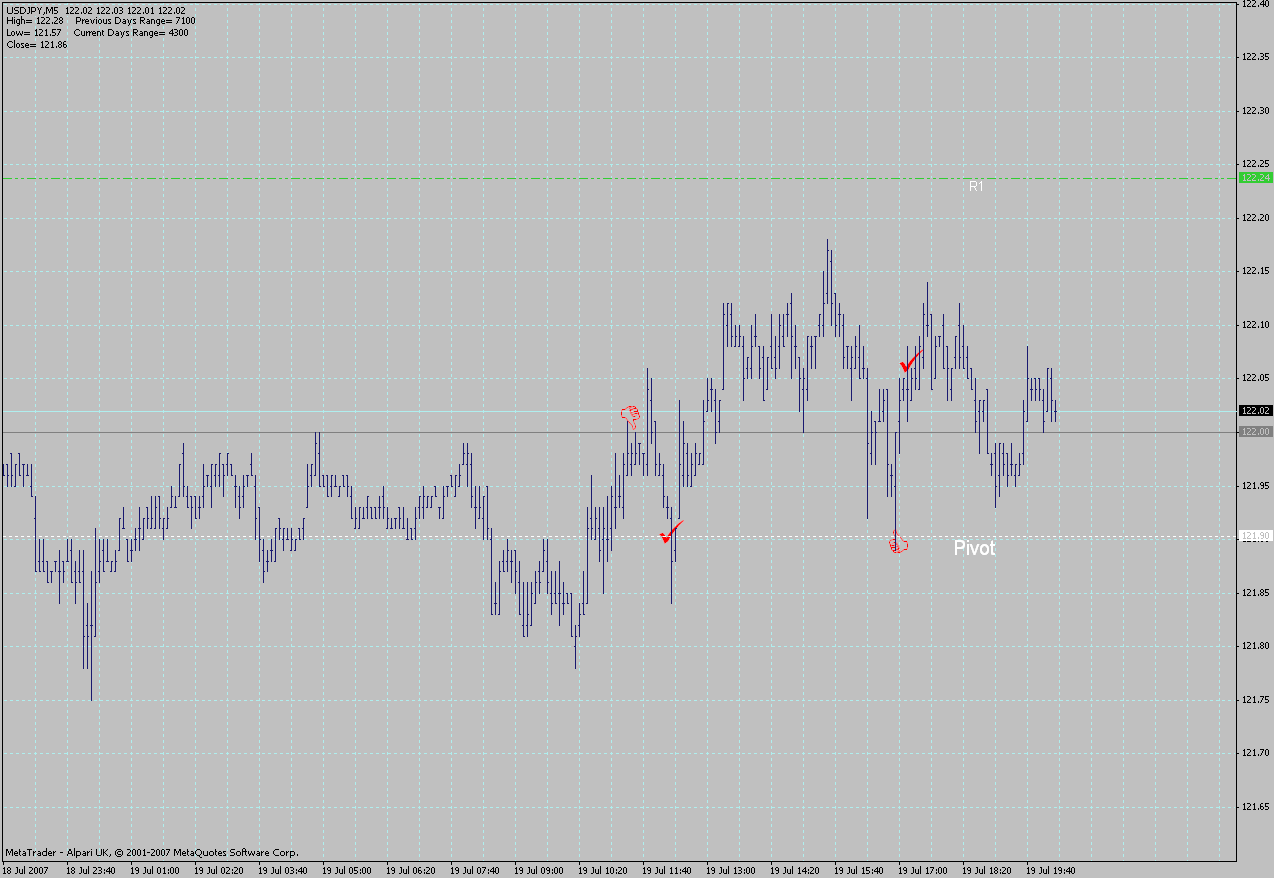Click the MetaTrader - Alpari UK copyright text
1274x878 pixels.
coord(151,853)
